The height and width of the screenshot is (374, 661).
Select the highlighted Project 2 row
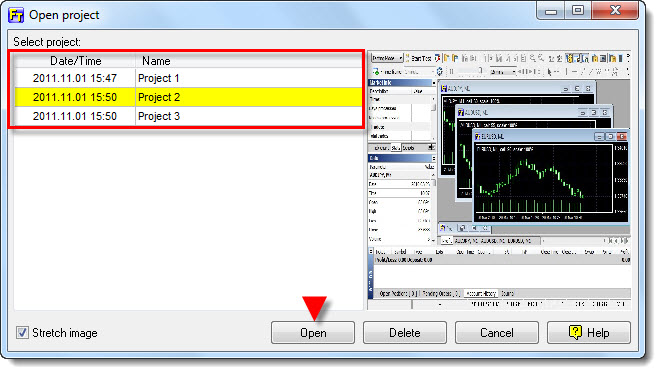(x=188, y=97)
